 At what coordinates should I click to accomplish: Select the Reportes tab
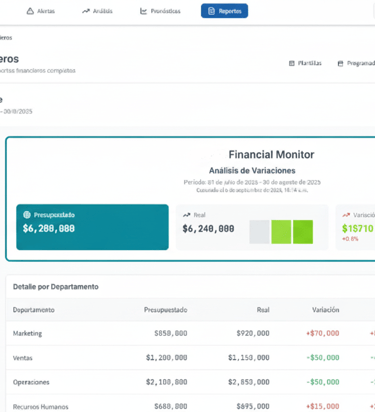coord(224,11)
